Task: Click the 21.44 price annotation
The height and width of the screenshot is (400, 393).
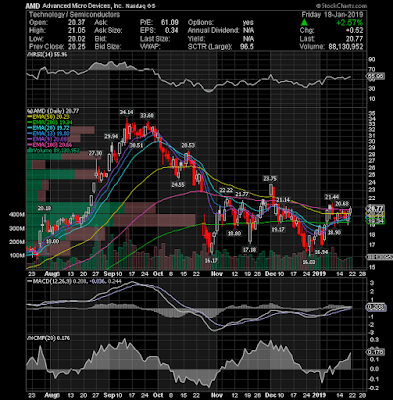Action: click(332, 197)
